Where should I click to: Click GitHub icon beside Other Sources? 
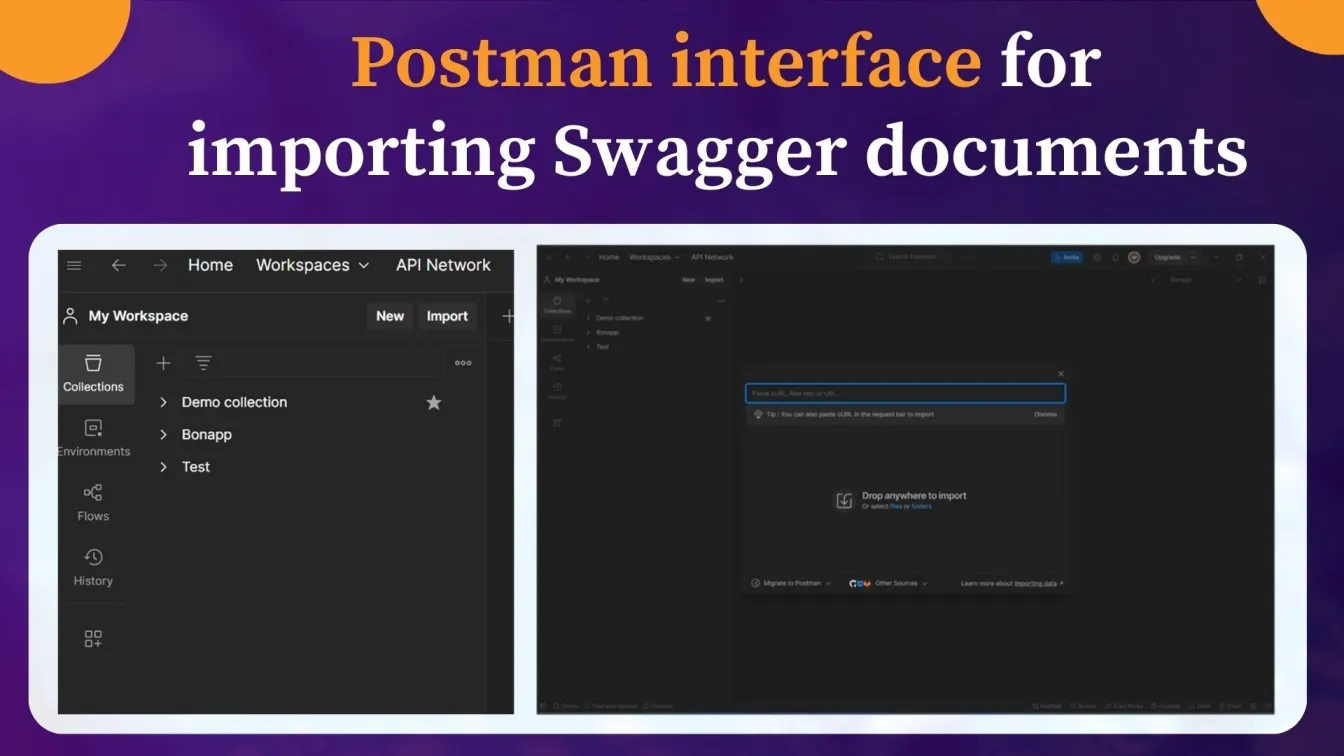853,583
